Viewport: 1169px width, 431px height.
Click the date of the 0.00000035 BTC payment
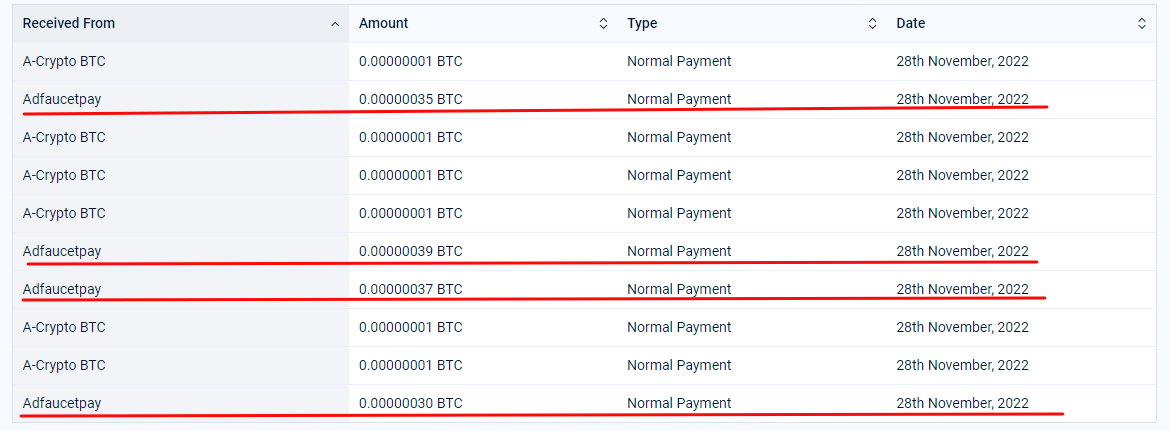[x=962, y=99]
